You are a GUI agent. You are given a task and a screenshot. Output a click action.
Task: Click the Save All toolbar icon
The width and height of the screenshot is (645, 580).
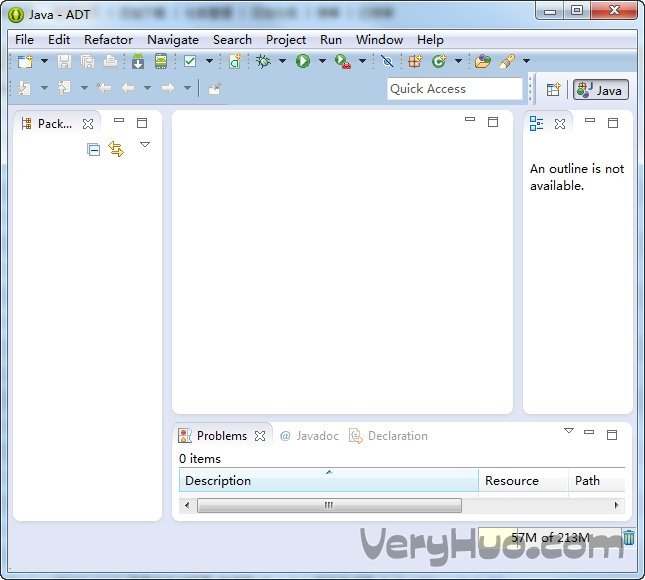click(87, 61)
